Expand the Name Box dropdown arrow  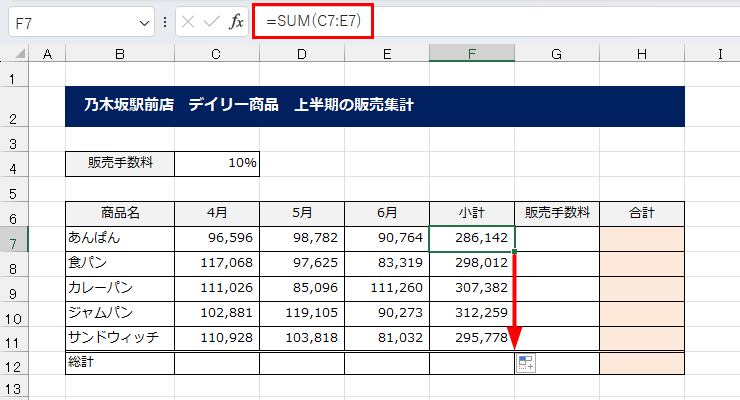pos(144,23)
